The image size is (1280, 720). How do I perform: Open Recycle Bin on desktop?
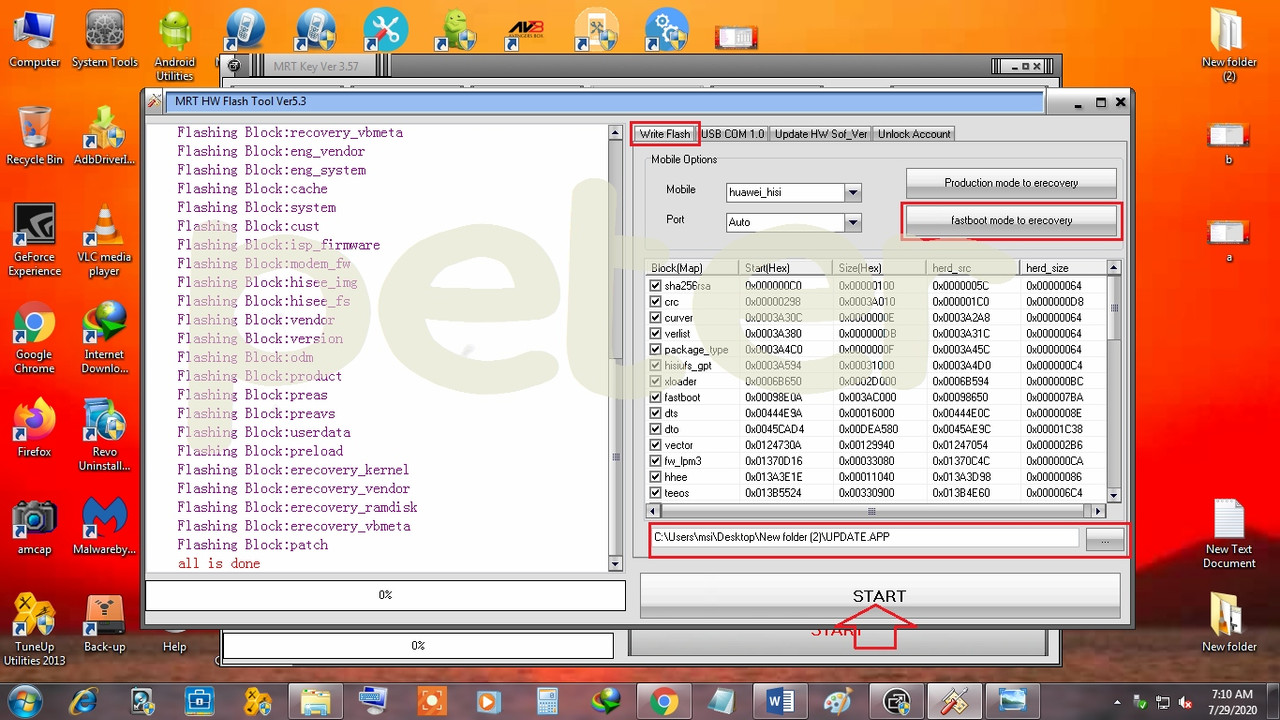34,136
